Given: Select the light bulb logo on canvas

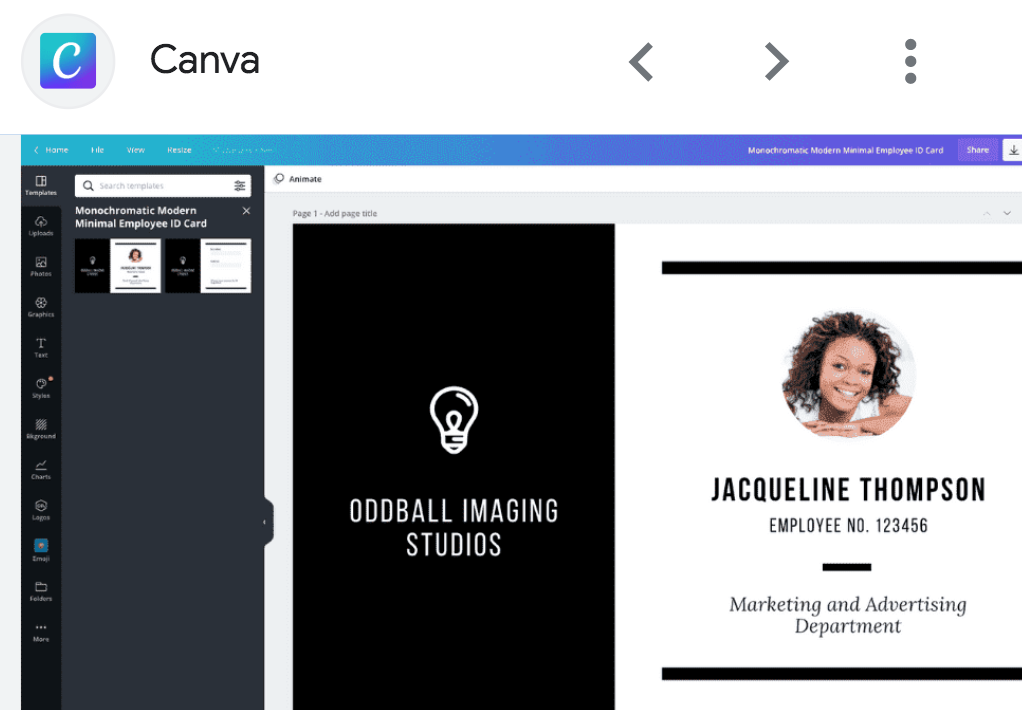Looking at the screenshot, I should pos(454,420).
